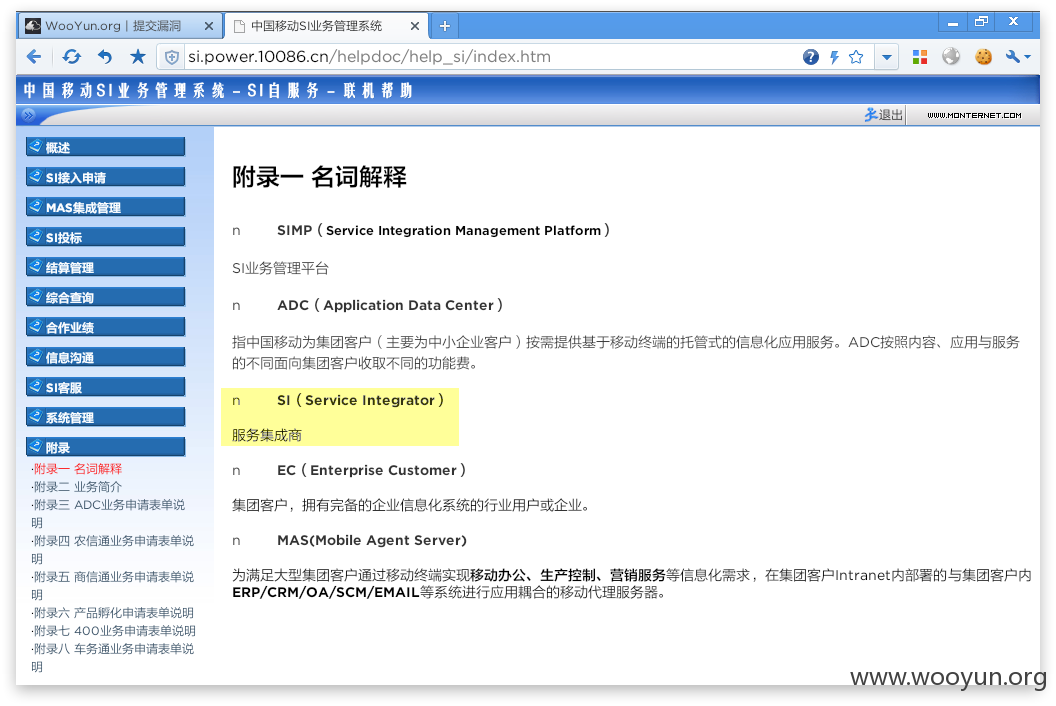This screenshot has height=706, width=1056.
Task: Click the 退出 logout link
Action: [884, 115]
